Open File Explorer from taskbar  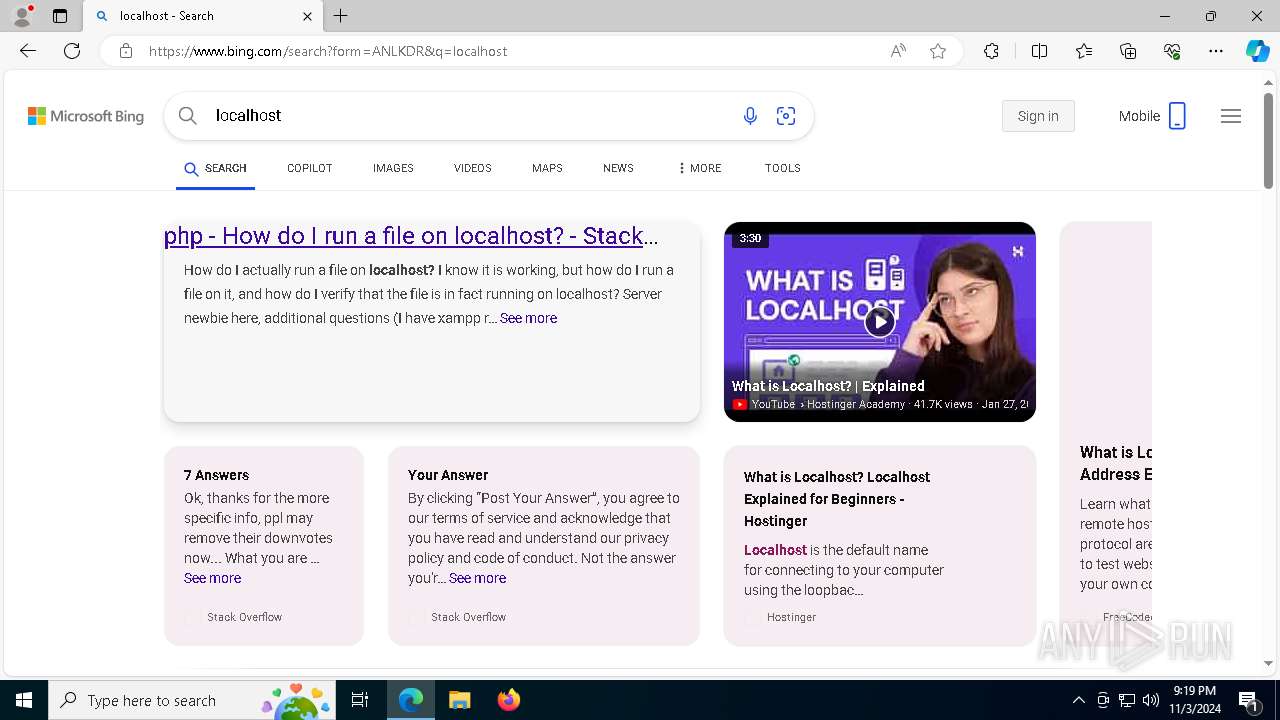tap(459, 700)
